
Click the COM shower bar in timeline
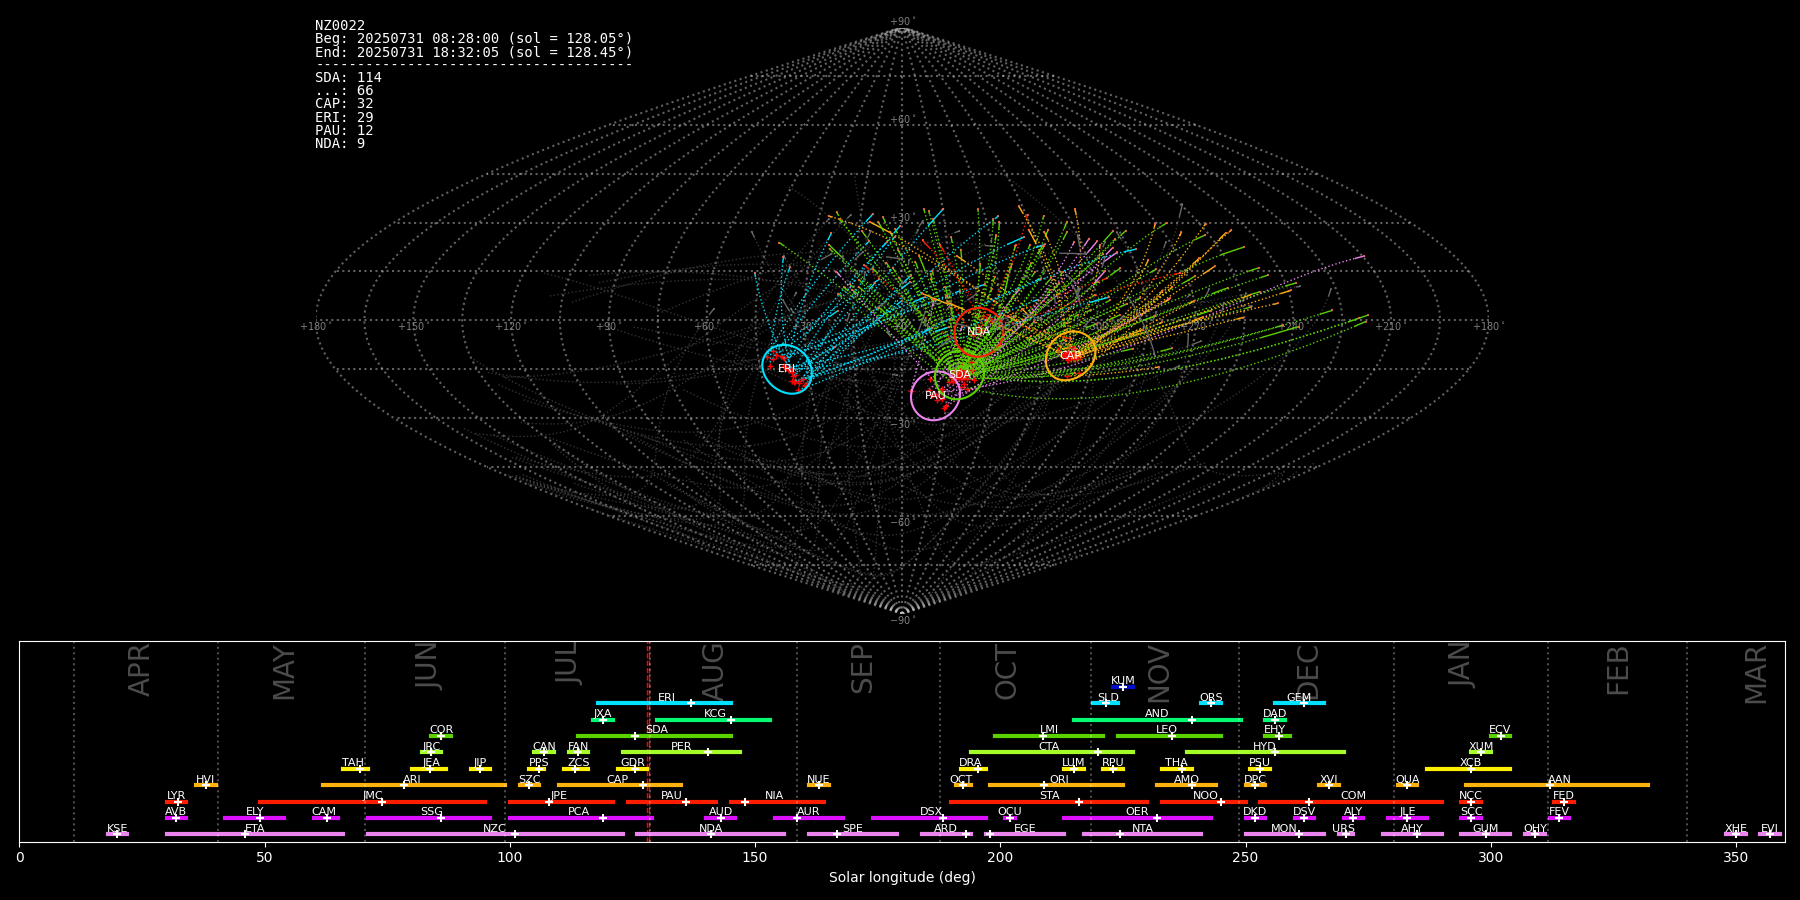click(1351, 802)
